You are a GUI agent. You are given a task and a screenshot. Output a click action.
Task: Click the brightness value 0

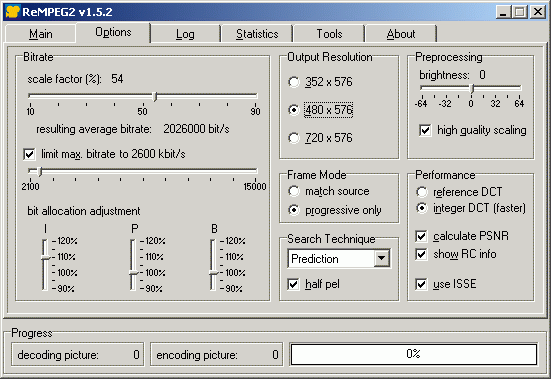pos(482,75)
